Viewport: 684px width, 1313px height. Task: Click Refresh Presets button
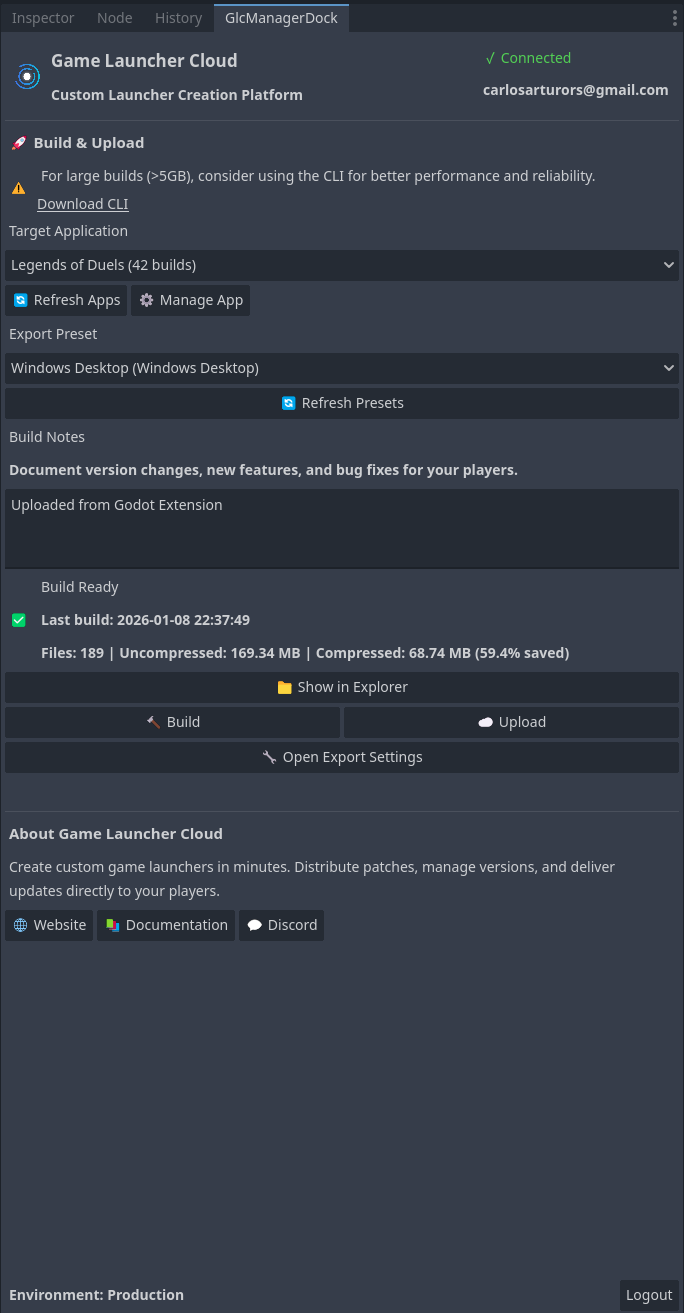[342, 403]
